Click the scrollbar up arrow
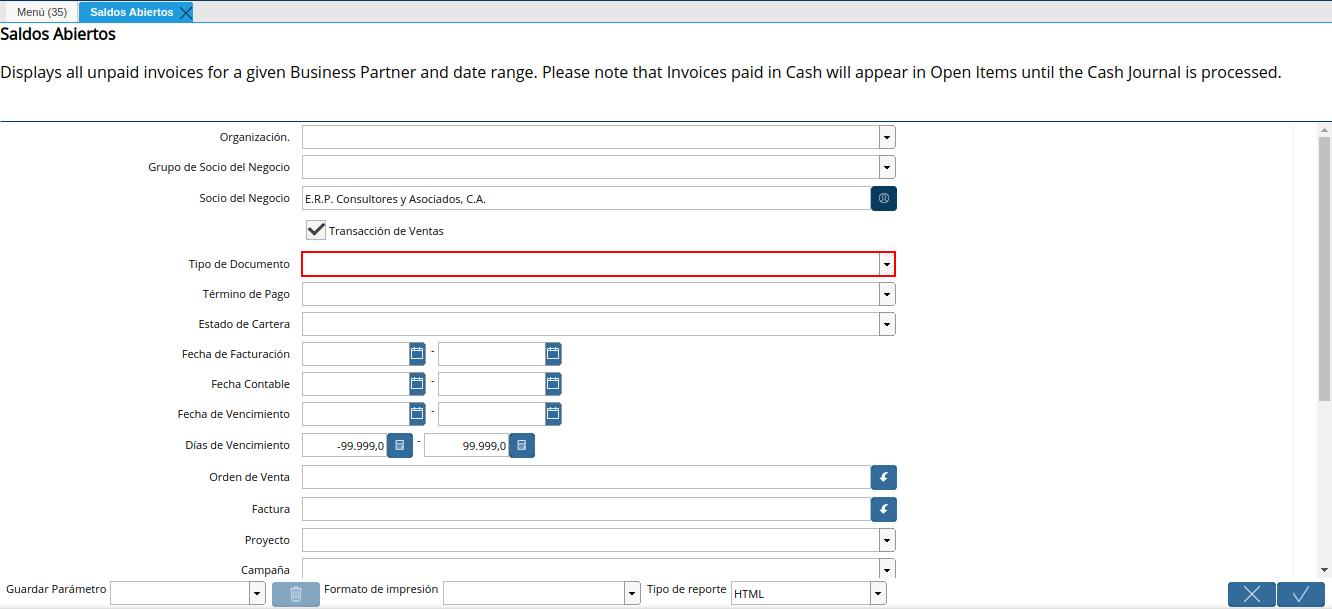The image size is (1332, 609). [x=1324, y=130]
